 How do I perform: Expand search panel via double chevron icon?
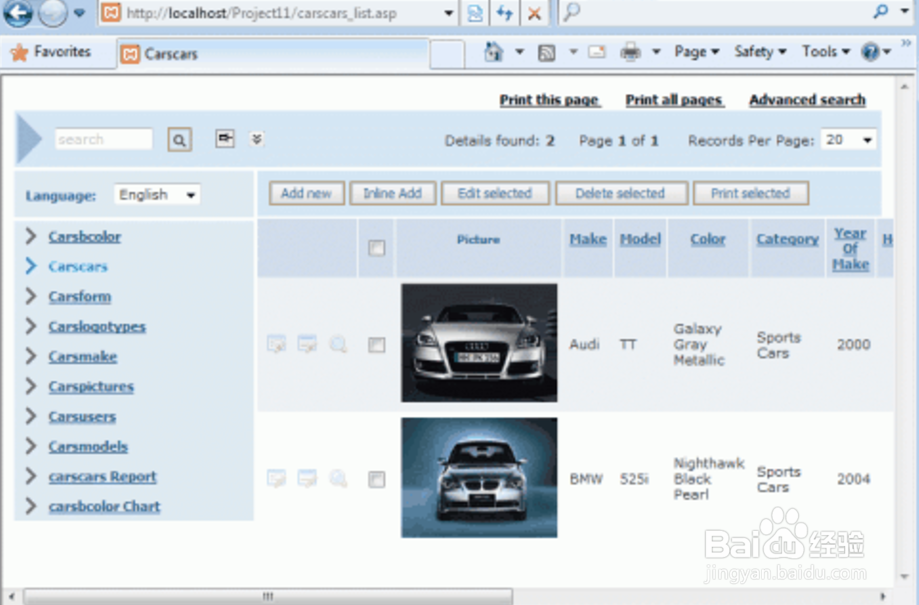(256, 139)
